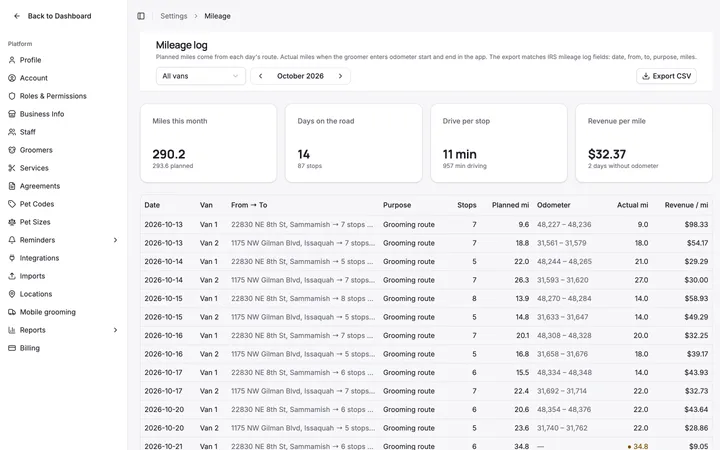Click revenue value $43.93

(x=696, y=372)
